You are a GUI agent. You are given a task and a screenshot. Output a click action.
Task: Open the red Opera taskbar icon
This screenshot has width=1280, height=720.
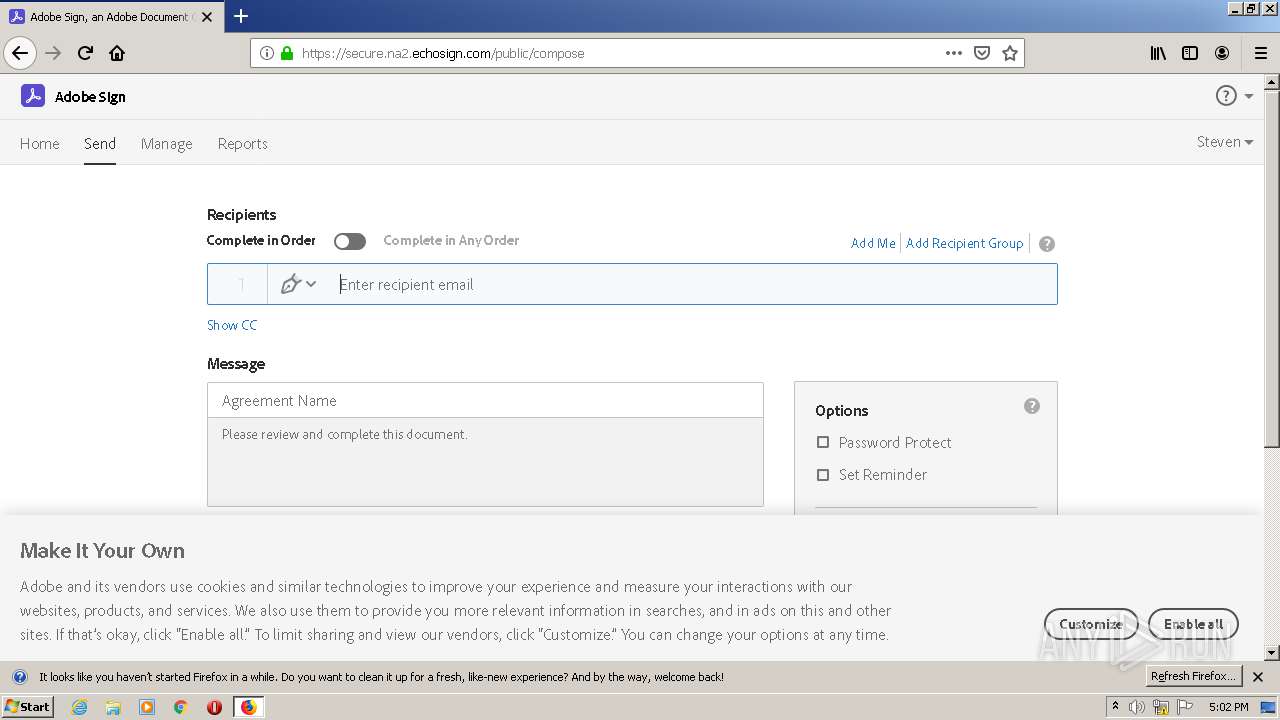click(x=214, y=707)
